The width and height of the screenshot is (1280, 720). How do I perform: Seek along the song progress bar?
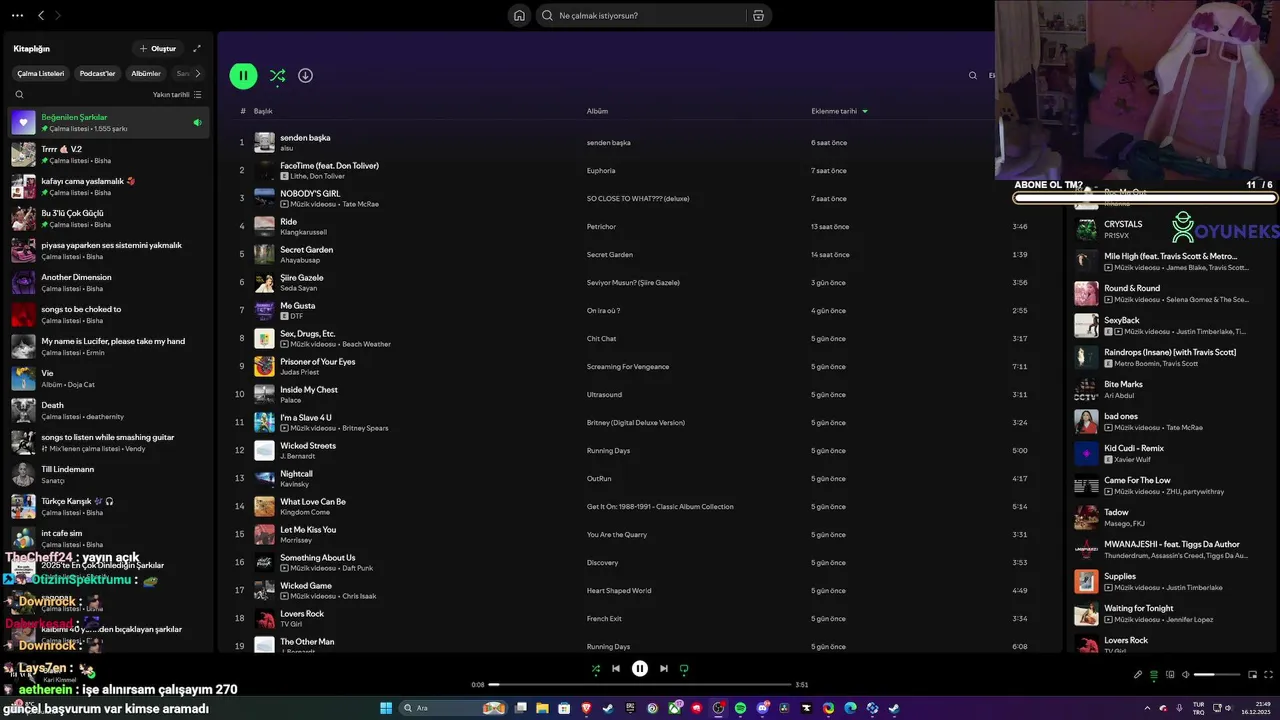coord(640,685)
